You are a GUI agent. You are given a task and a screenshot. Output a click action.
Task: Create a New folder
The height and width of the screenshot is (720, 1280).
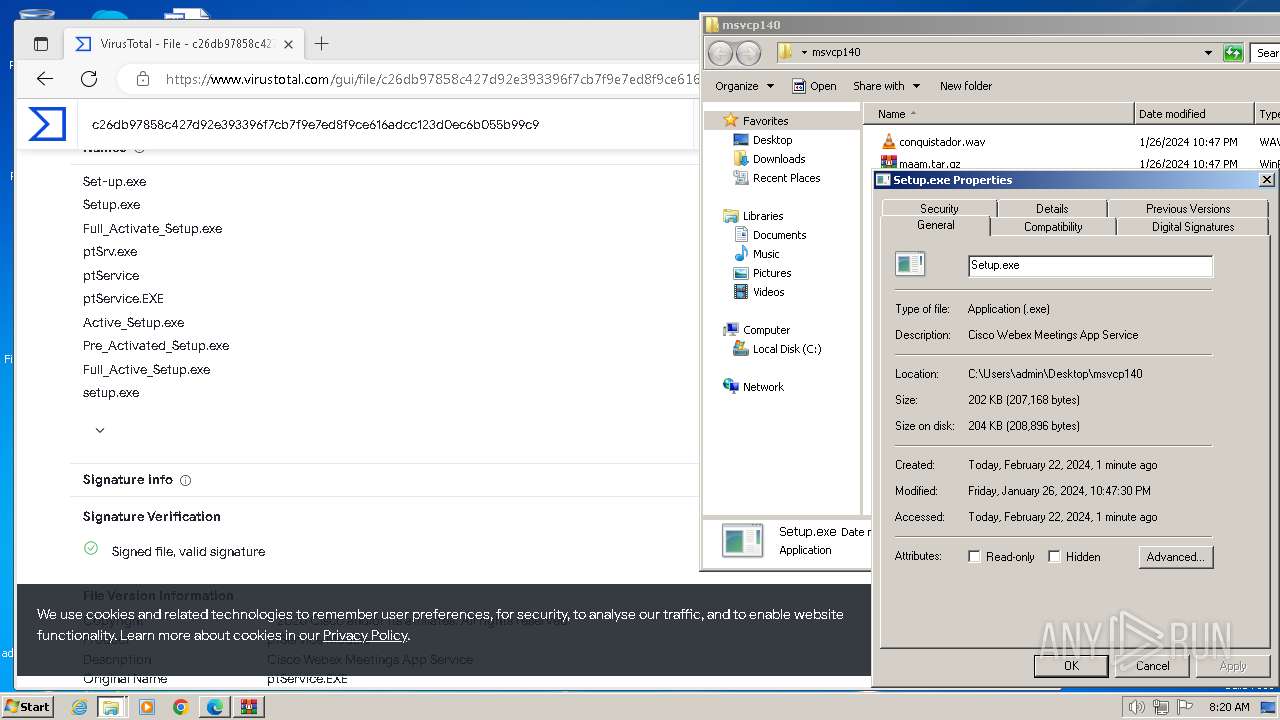coord(966,86)
